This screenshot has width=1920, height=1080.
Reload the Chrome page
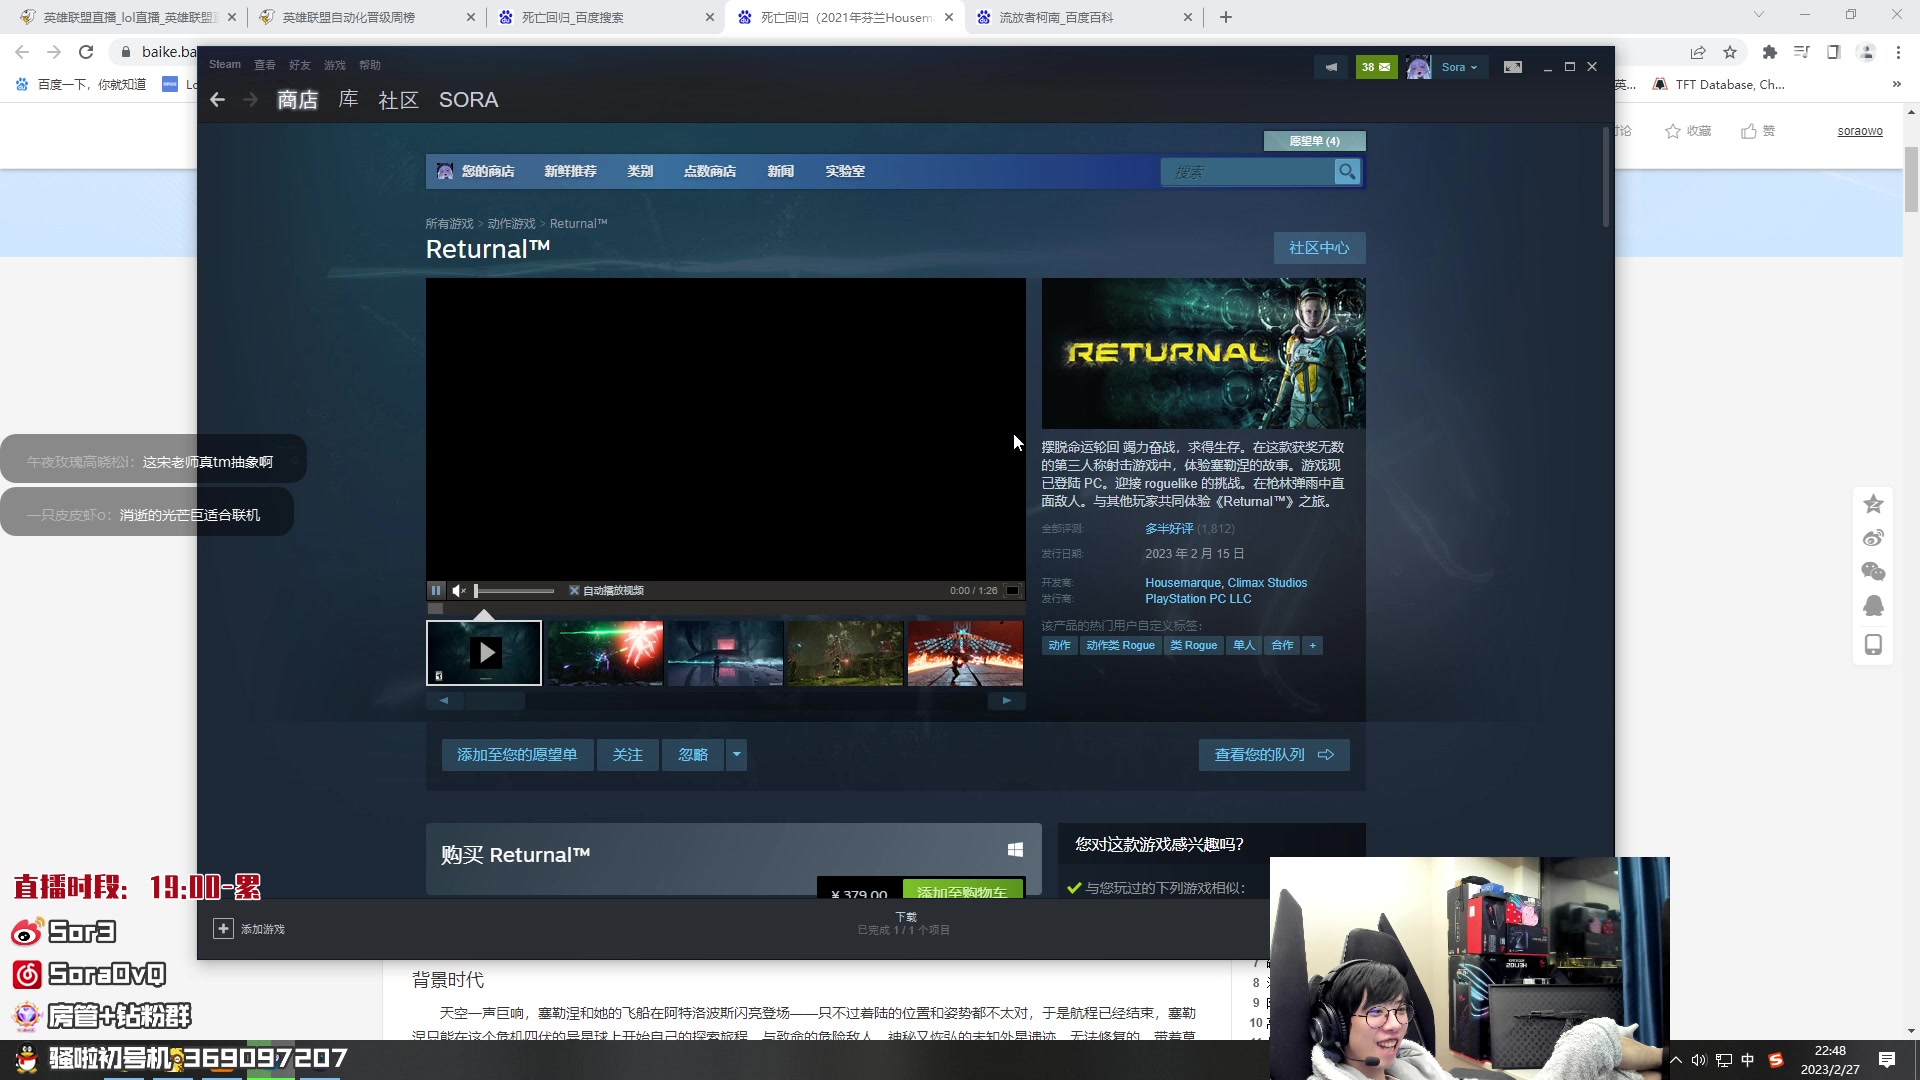coord(86,52)
